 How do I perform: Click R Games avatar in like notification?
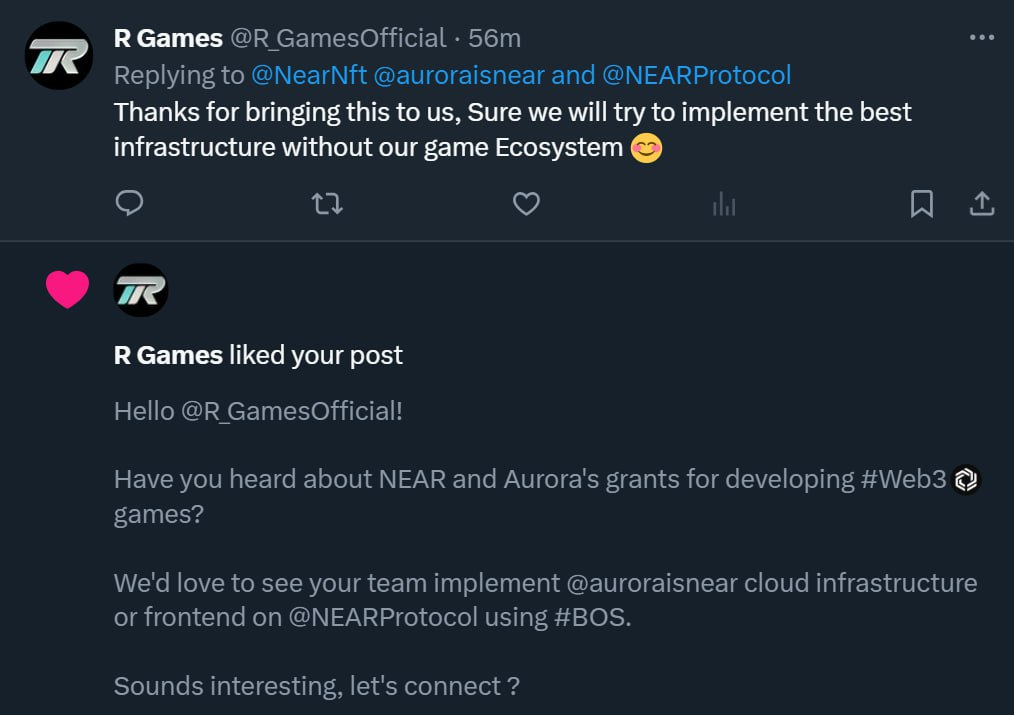[141, 290]
